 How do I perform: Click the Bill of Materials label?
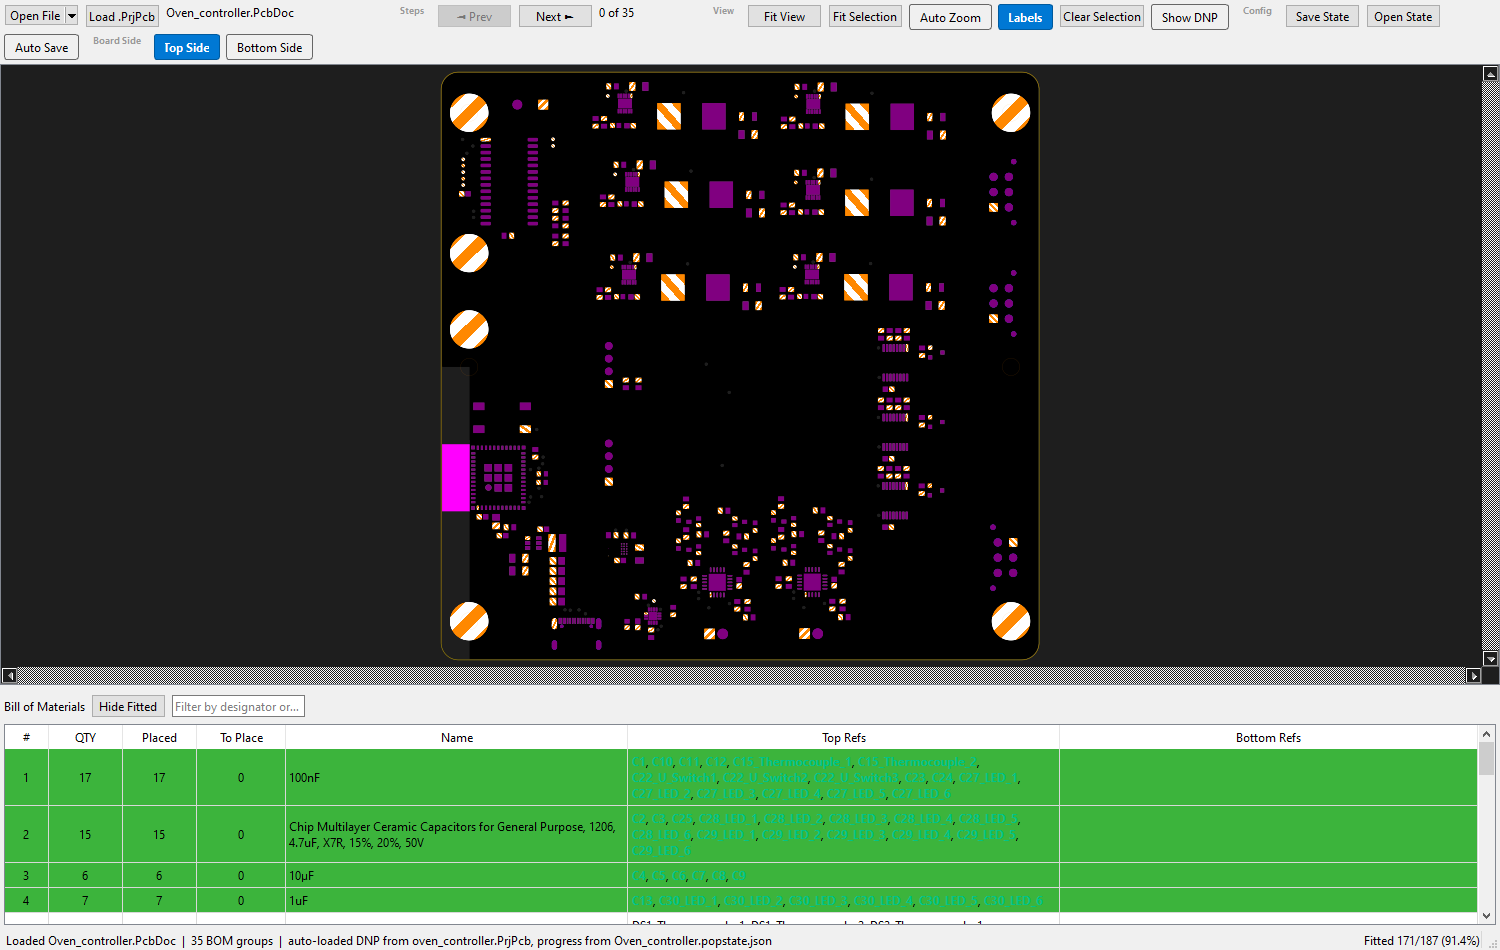tap(45, 706)
